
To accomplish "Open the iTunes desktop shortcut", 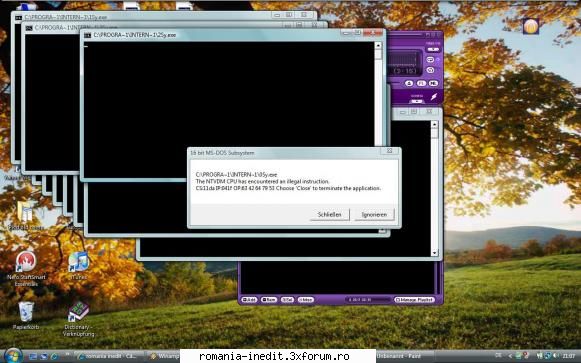I will (78, 266).
